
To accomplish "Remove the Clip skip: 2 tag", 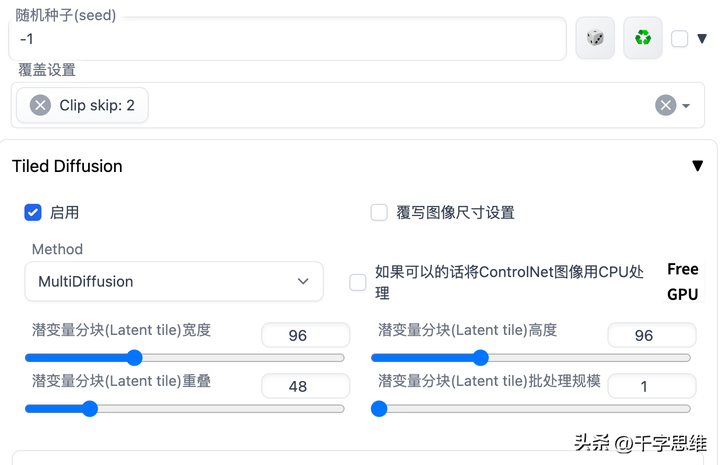I will (x=40, y=106).
